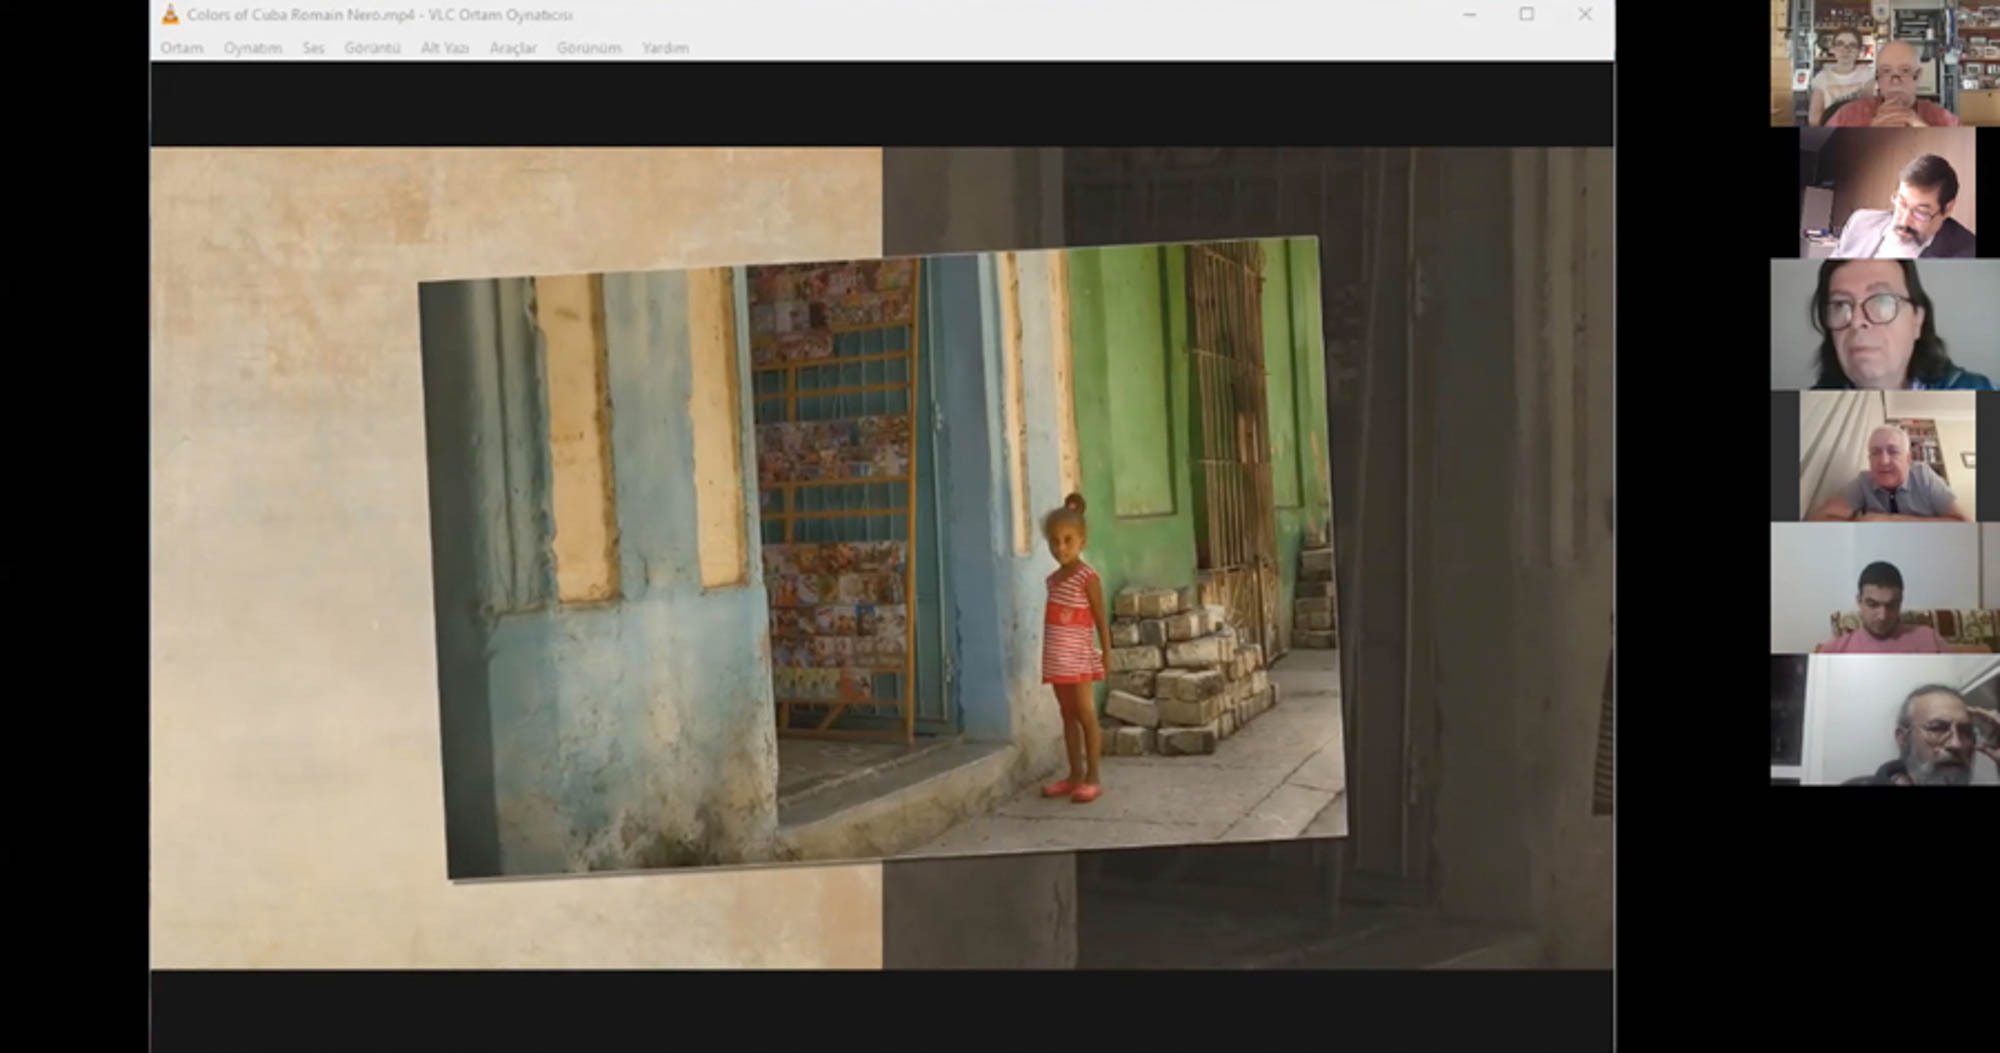Viewport: 2000px width, 1053px height.
Task: Select the webcam tile with two people and bookshelves
Action: pos(1884,63)
